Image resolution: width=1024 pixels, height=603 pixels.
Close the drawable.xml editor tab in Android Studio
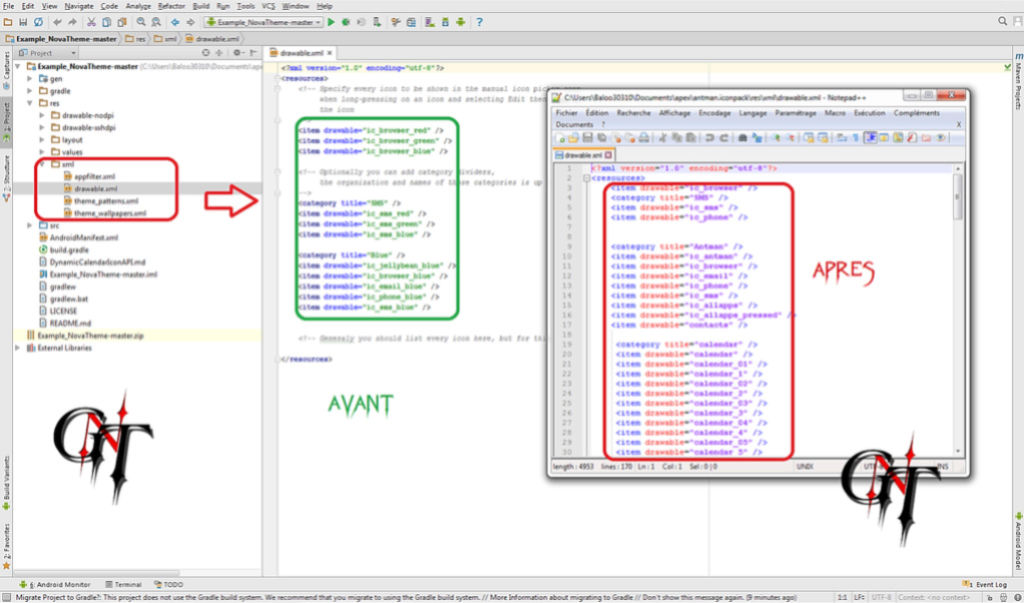pos(330,53)
